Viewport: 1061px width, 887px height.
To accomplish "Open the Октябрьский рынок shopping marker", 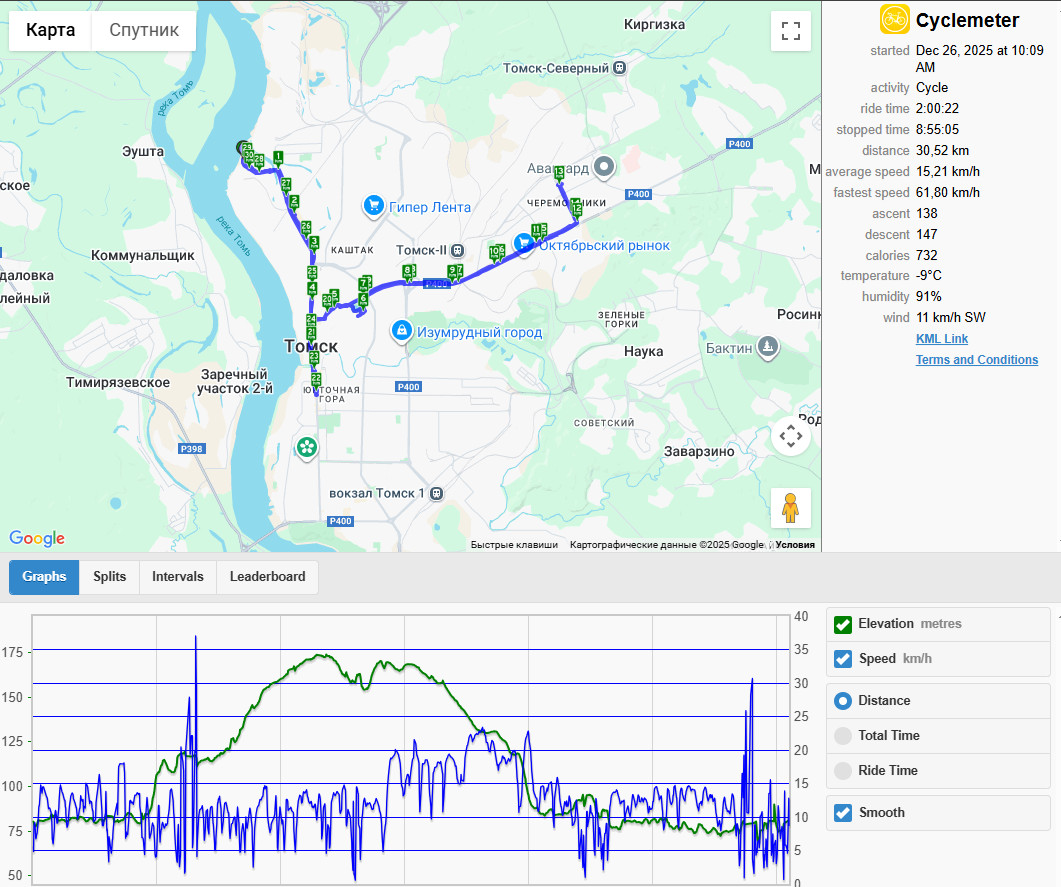I will pos(523,243).
